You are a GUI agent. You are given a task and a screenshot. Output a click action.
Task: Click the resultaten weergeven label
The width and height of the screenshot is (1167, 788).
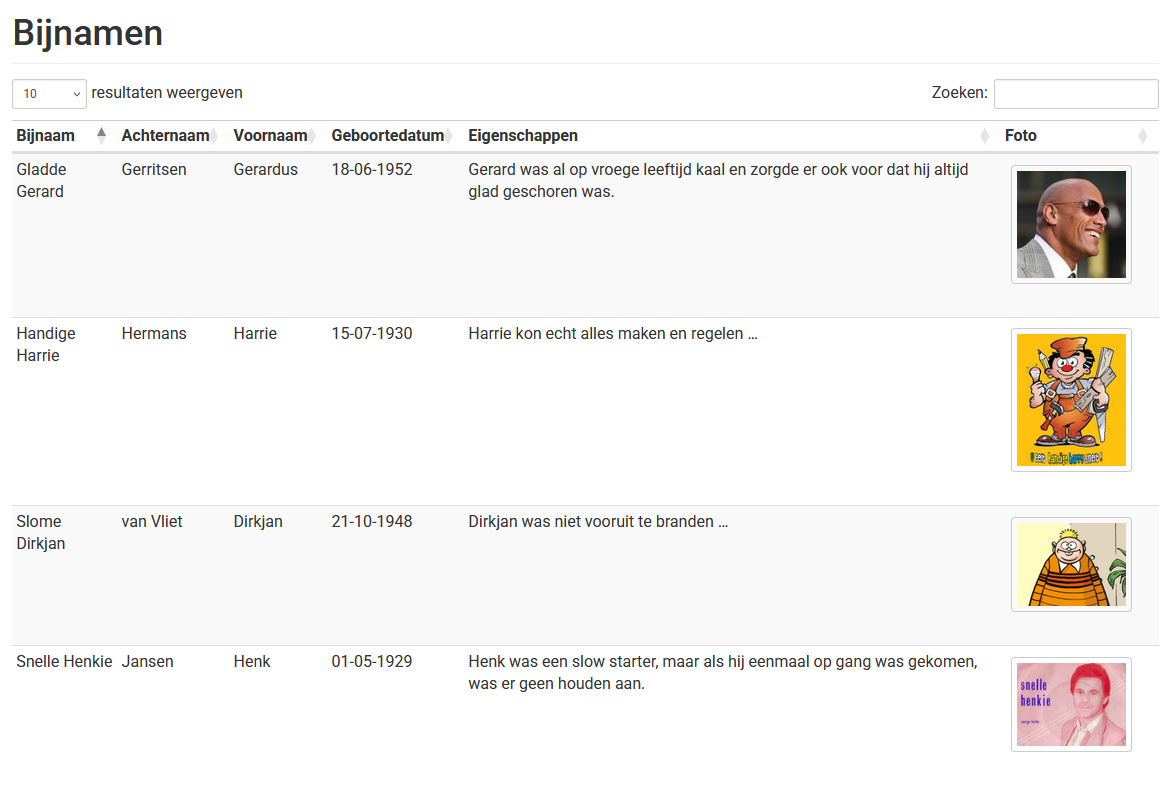click(167, 93)
